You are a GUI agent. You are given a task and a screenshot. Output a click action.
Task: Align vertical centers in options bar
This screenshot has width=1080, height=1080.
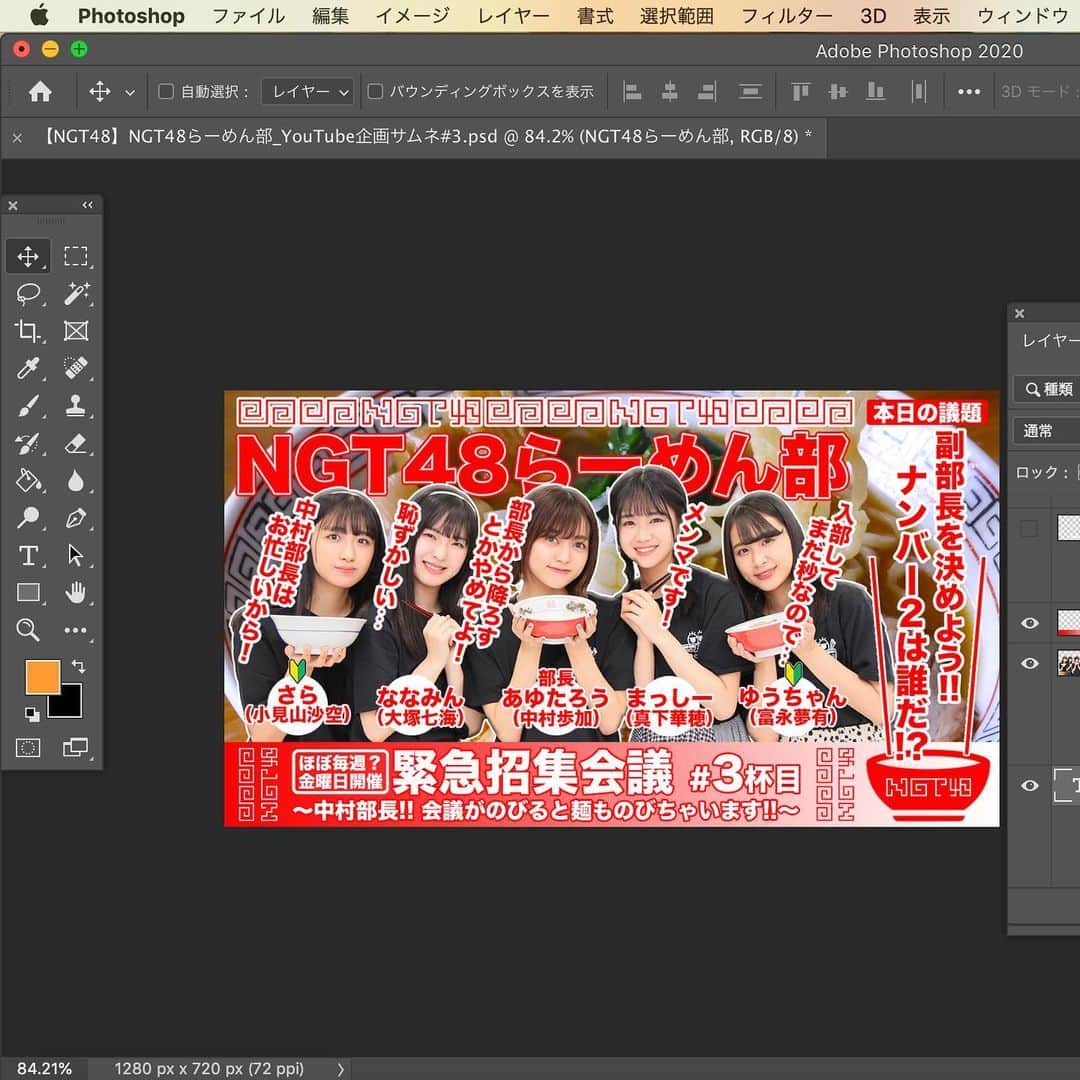[x=838, y=92]
